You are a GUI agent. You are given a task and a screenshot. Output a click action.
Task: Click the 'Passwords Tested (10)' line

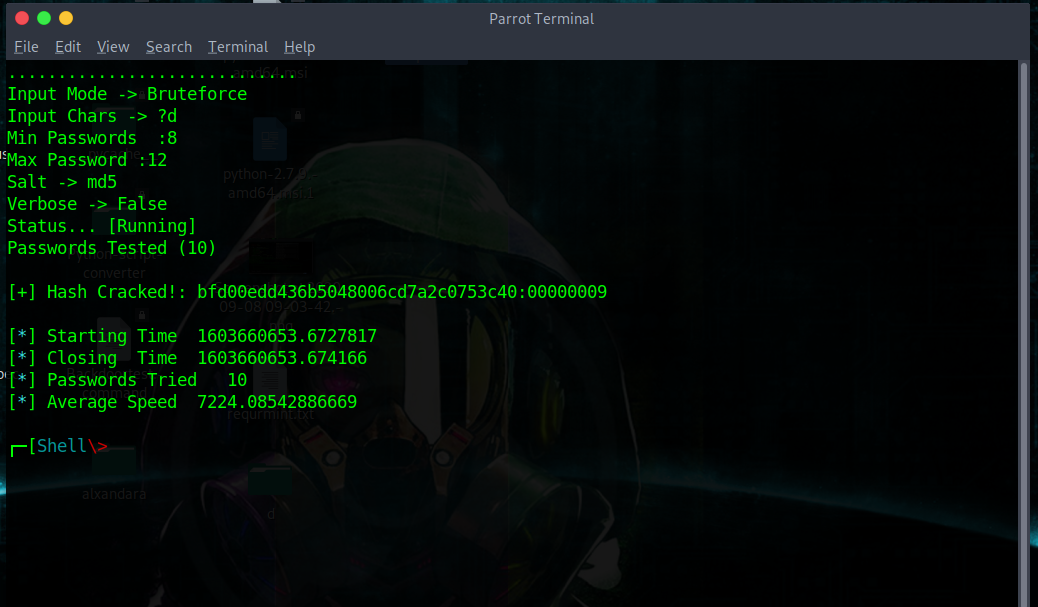point(112,248)
